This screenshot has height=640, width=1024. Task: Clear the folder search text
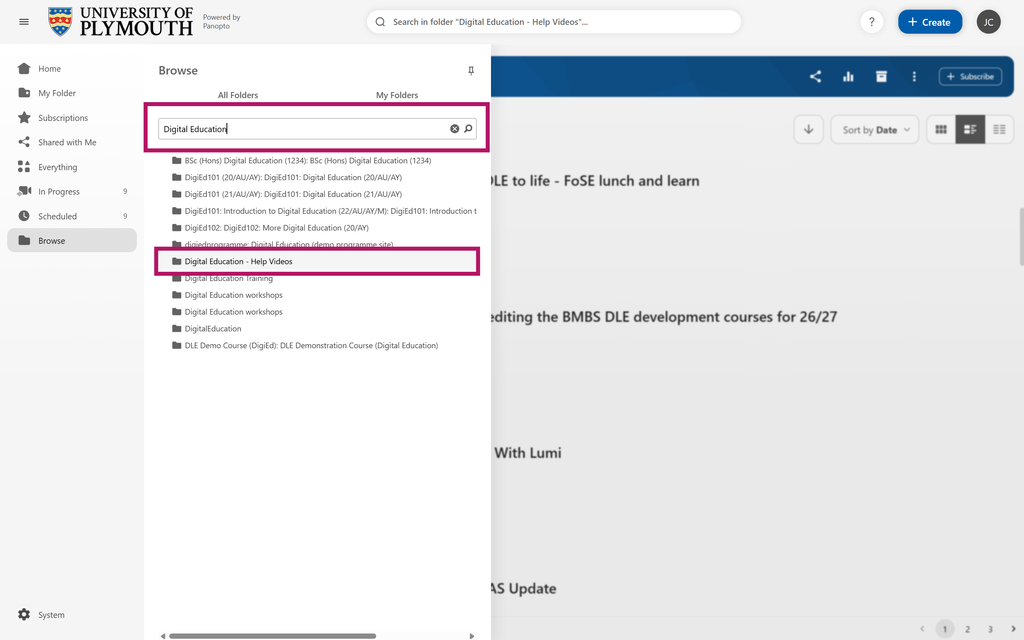click(455, 129)
